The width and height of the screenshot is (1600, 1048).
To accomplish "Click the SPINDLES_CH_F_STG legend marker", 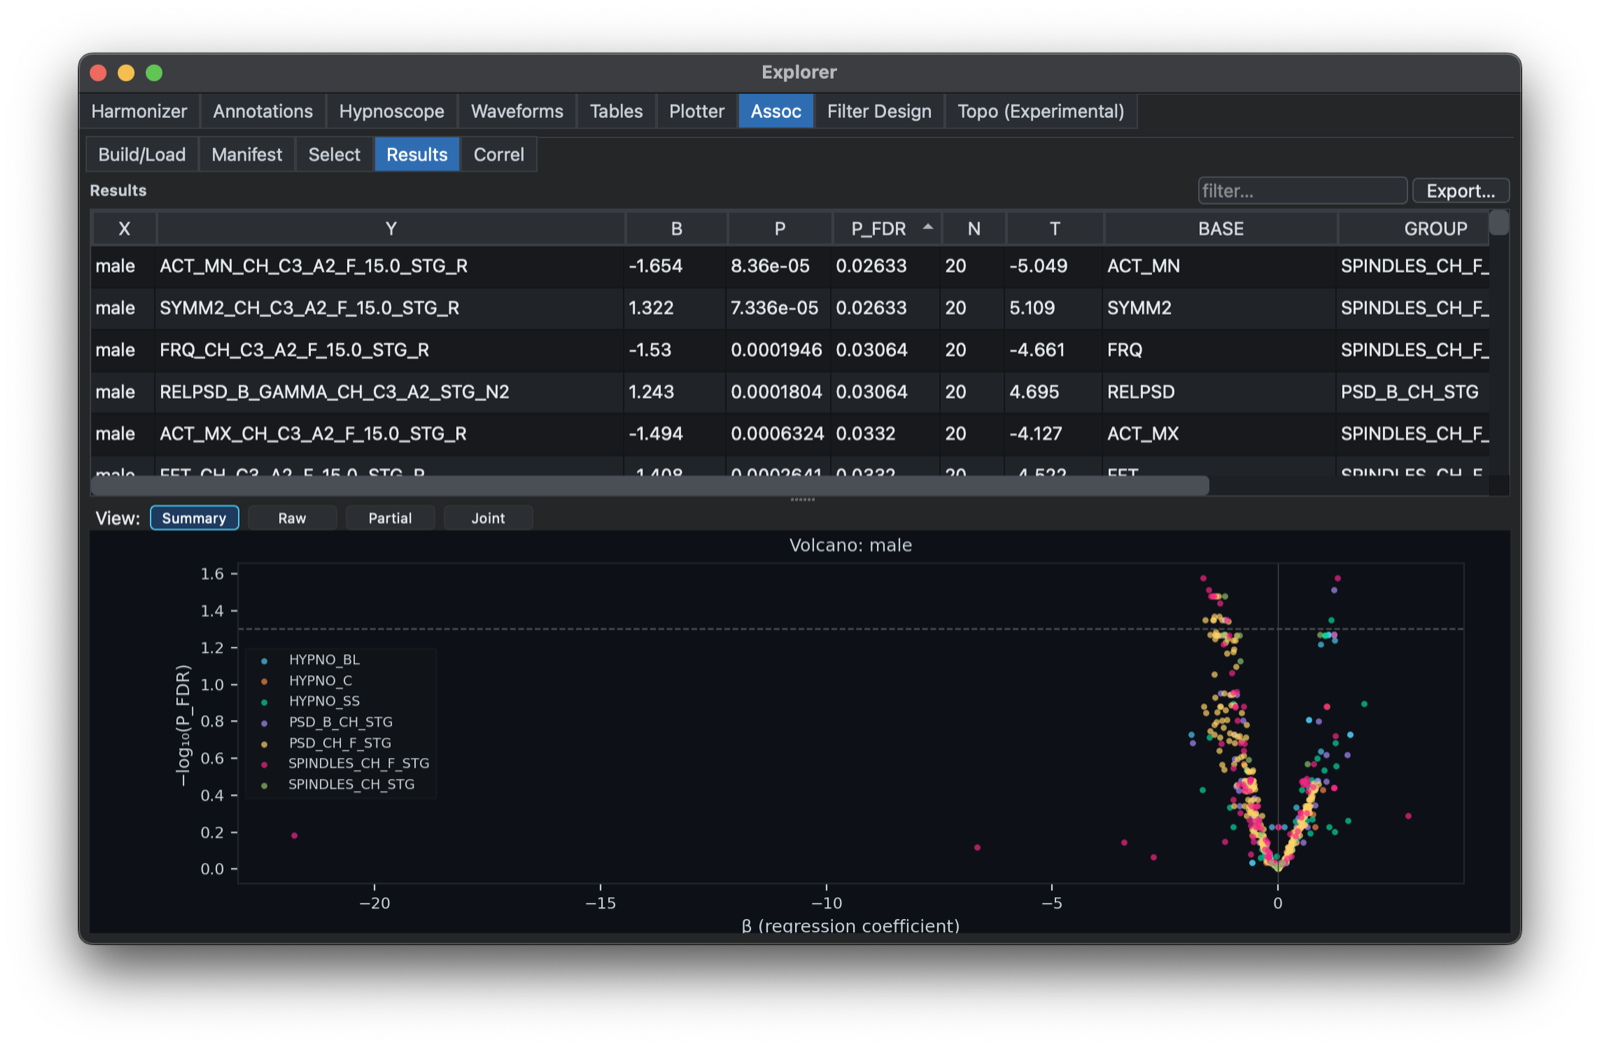I will pos(264,764).
